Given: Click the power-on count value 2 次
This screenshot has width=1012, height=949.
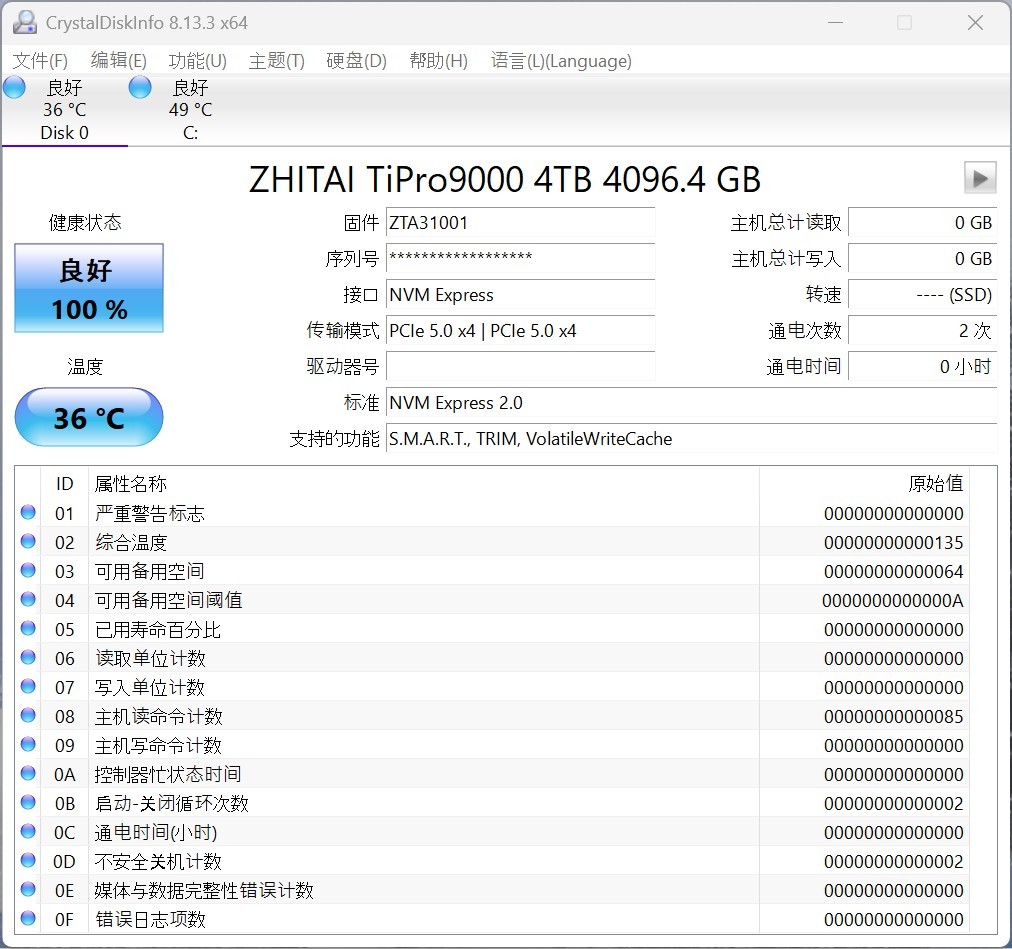Looking at the screenshot, I should coord(922,331).
